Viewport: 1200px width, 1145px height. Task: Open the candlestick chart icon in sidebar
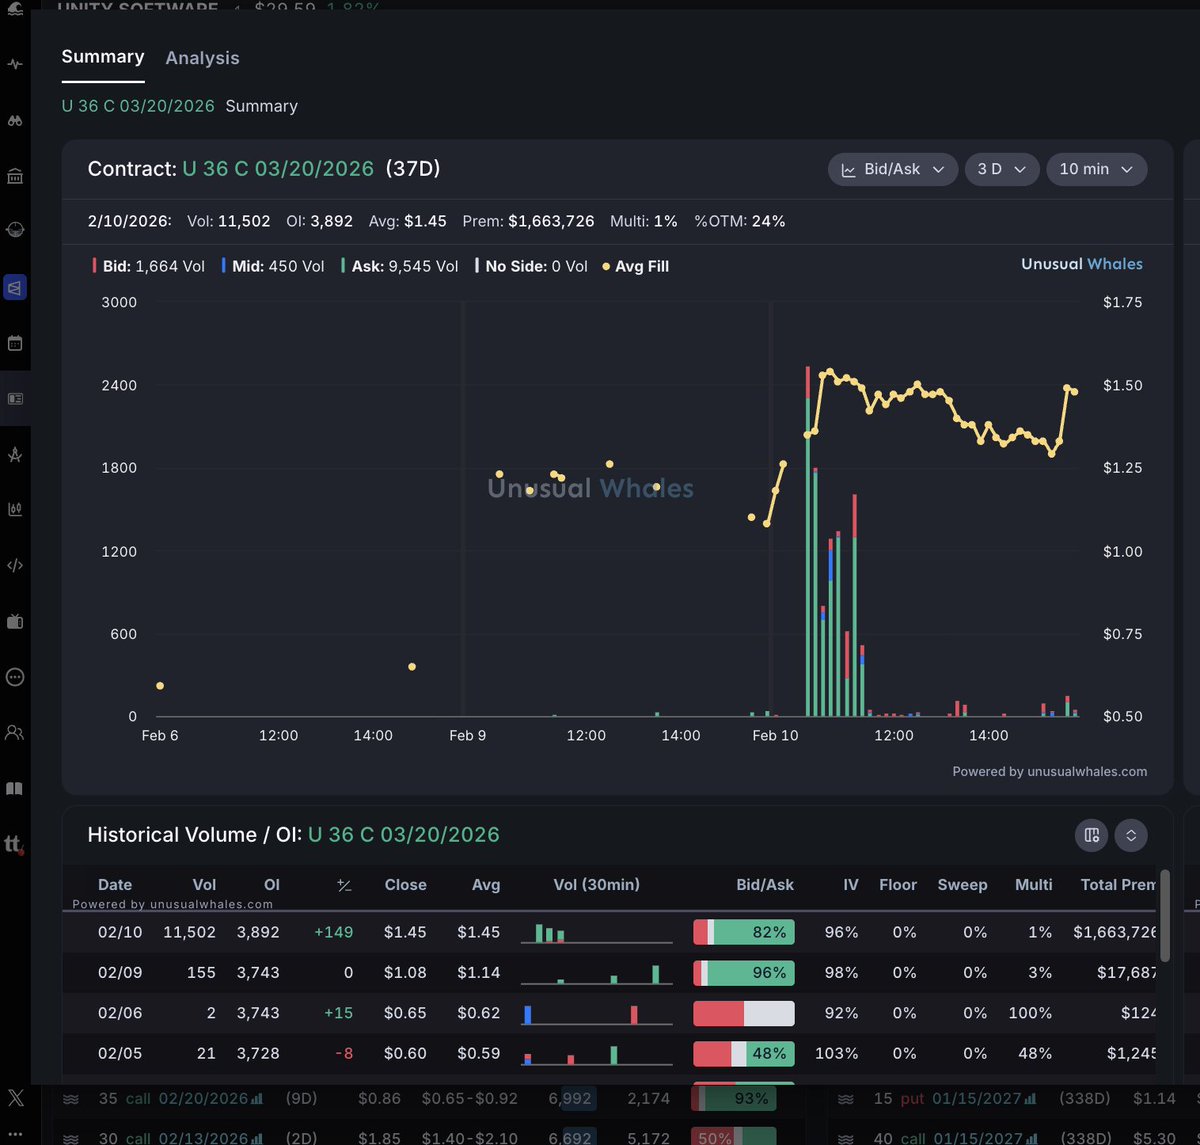[x=14, y=509]
